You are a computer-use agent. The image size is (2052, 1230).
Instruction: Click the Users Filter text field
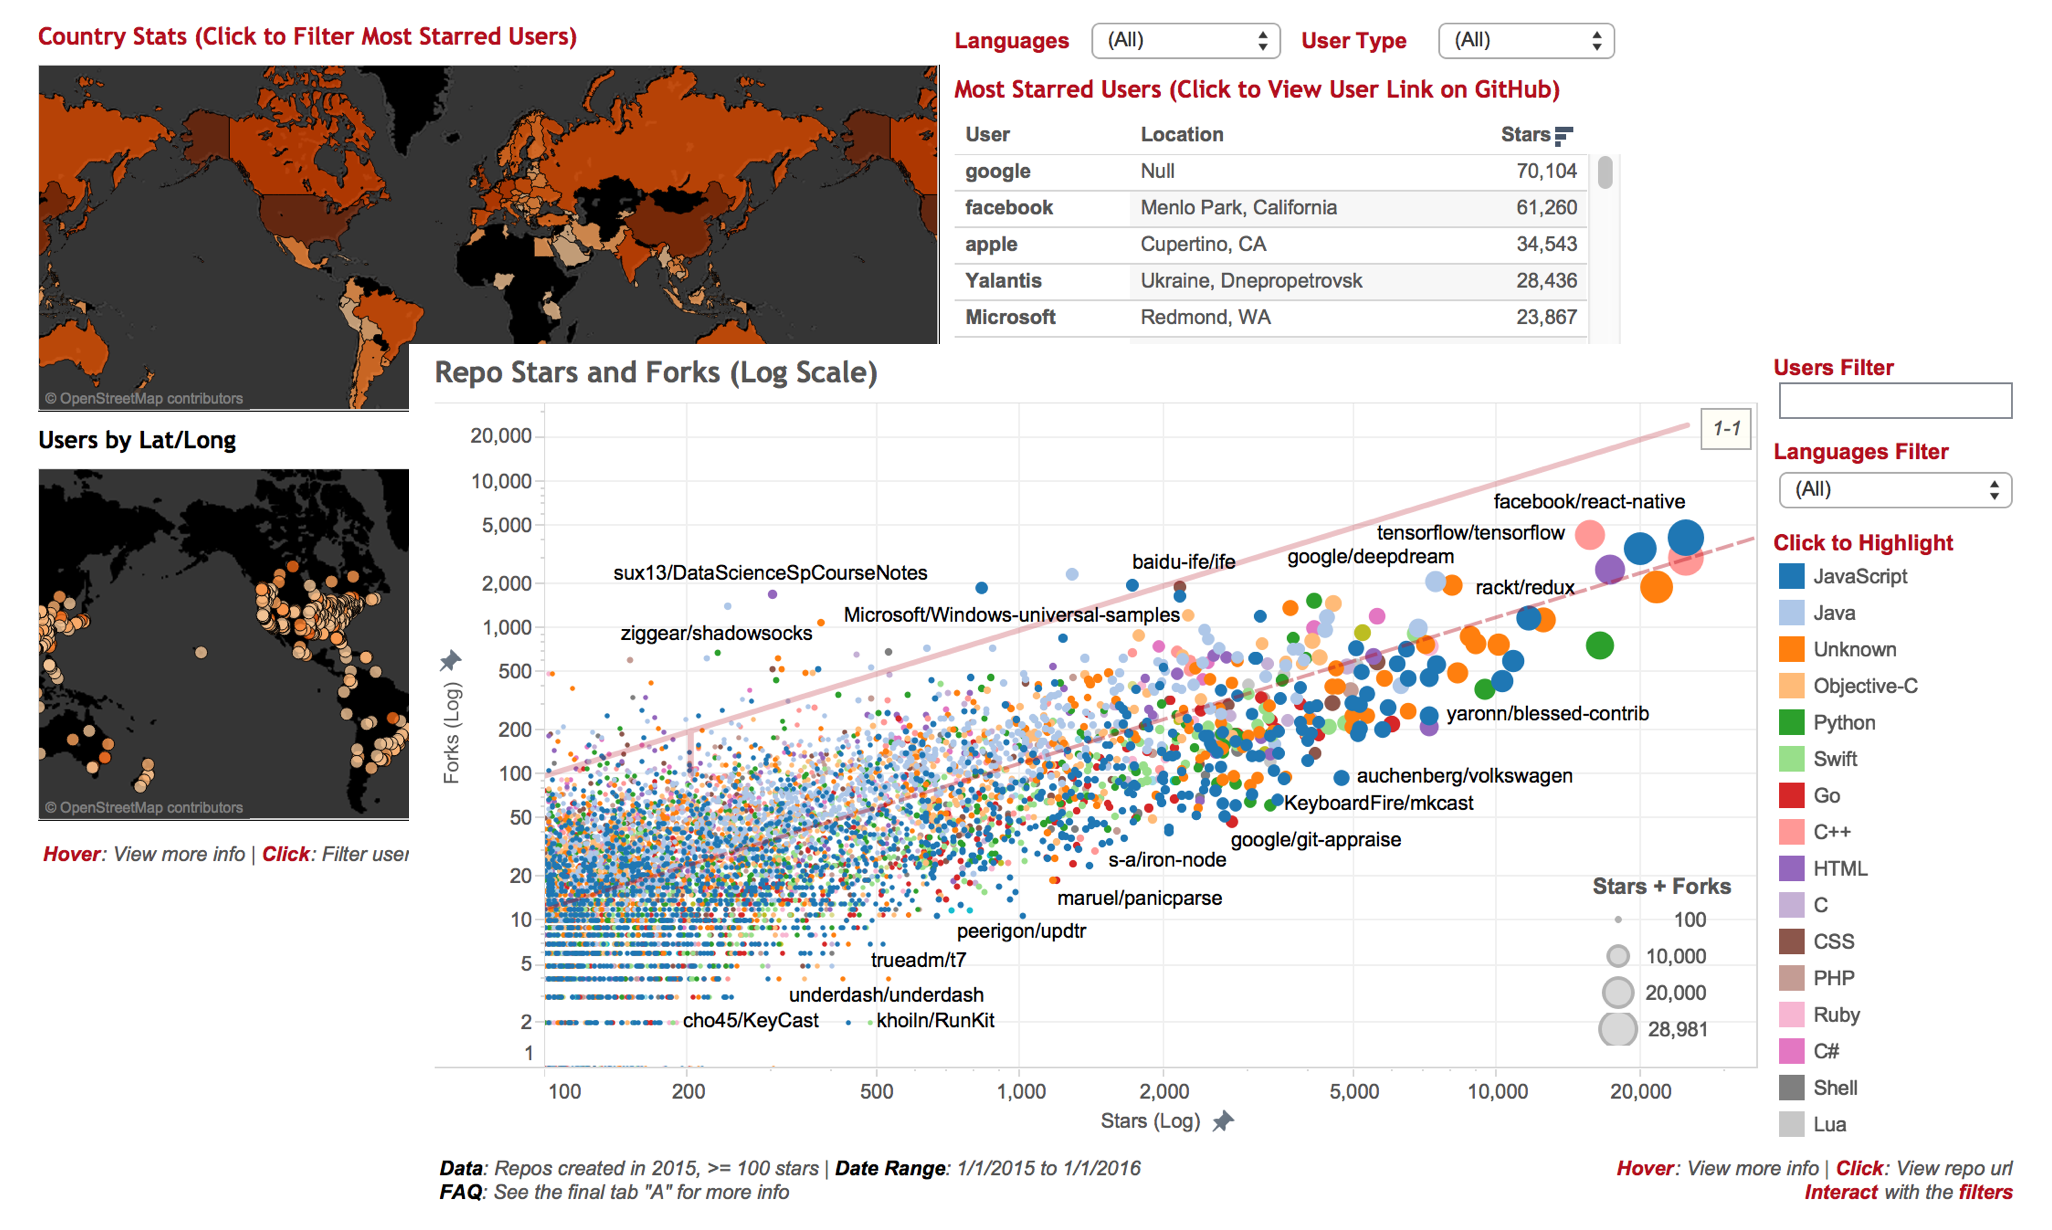1894,401
